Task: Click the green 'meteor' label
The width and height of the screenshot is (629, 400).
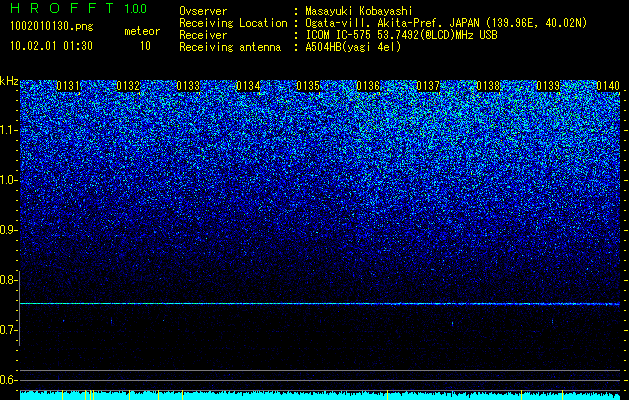Action: click(x=142, y=31)
